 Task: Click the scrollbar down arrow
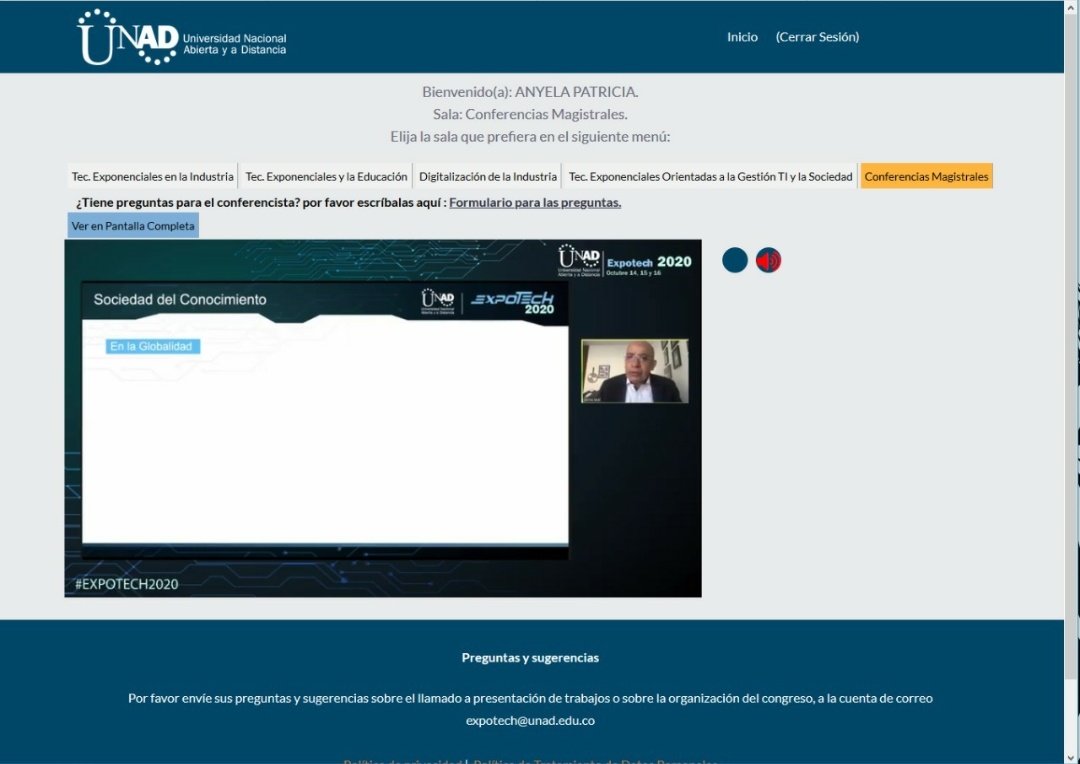coord(1072,756)
